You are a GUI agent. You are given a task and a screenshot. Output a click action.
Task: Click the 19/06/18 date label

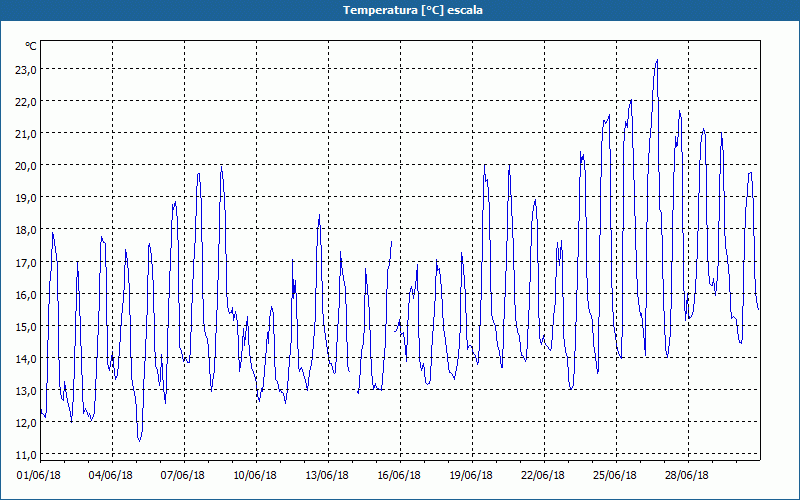pos(471,476)
